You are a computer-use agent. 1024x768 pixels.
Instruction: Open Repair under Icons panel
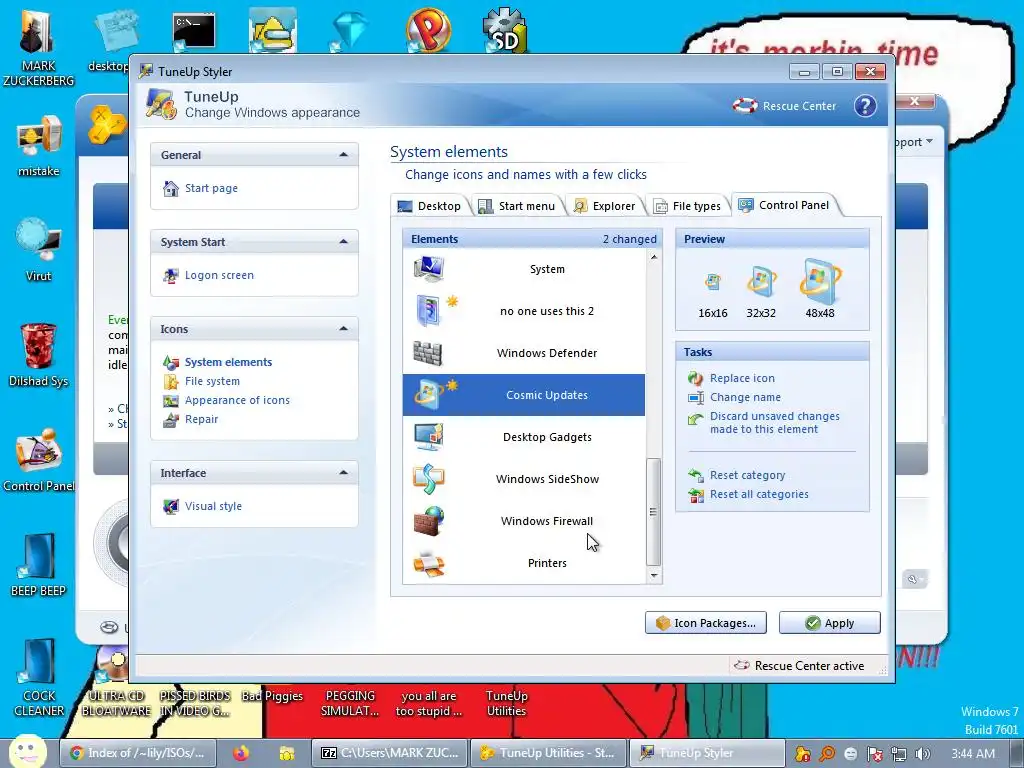point(201,419)
